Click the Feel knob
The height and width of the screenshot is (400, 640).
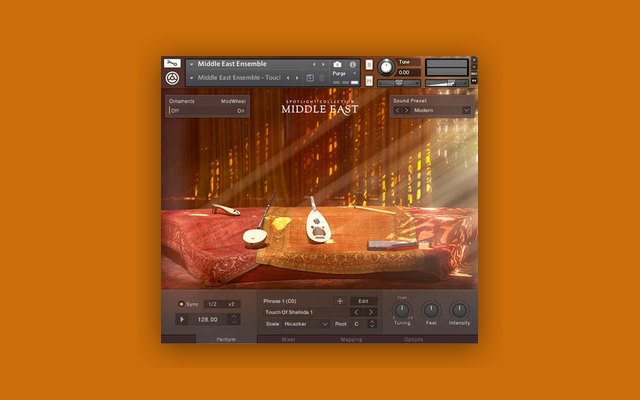point(431,311)
